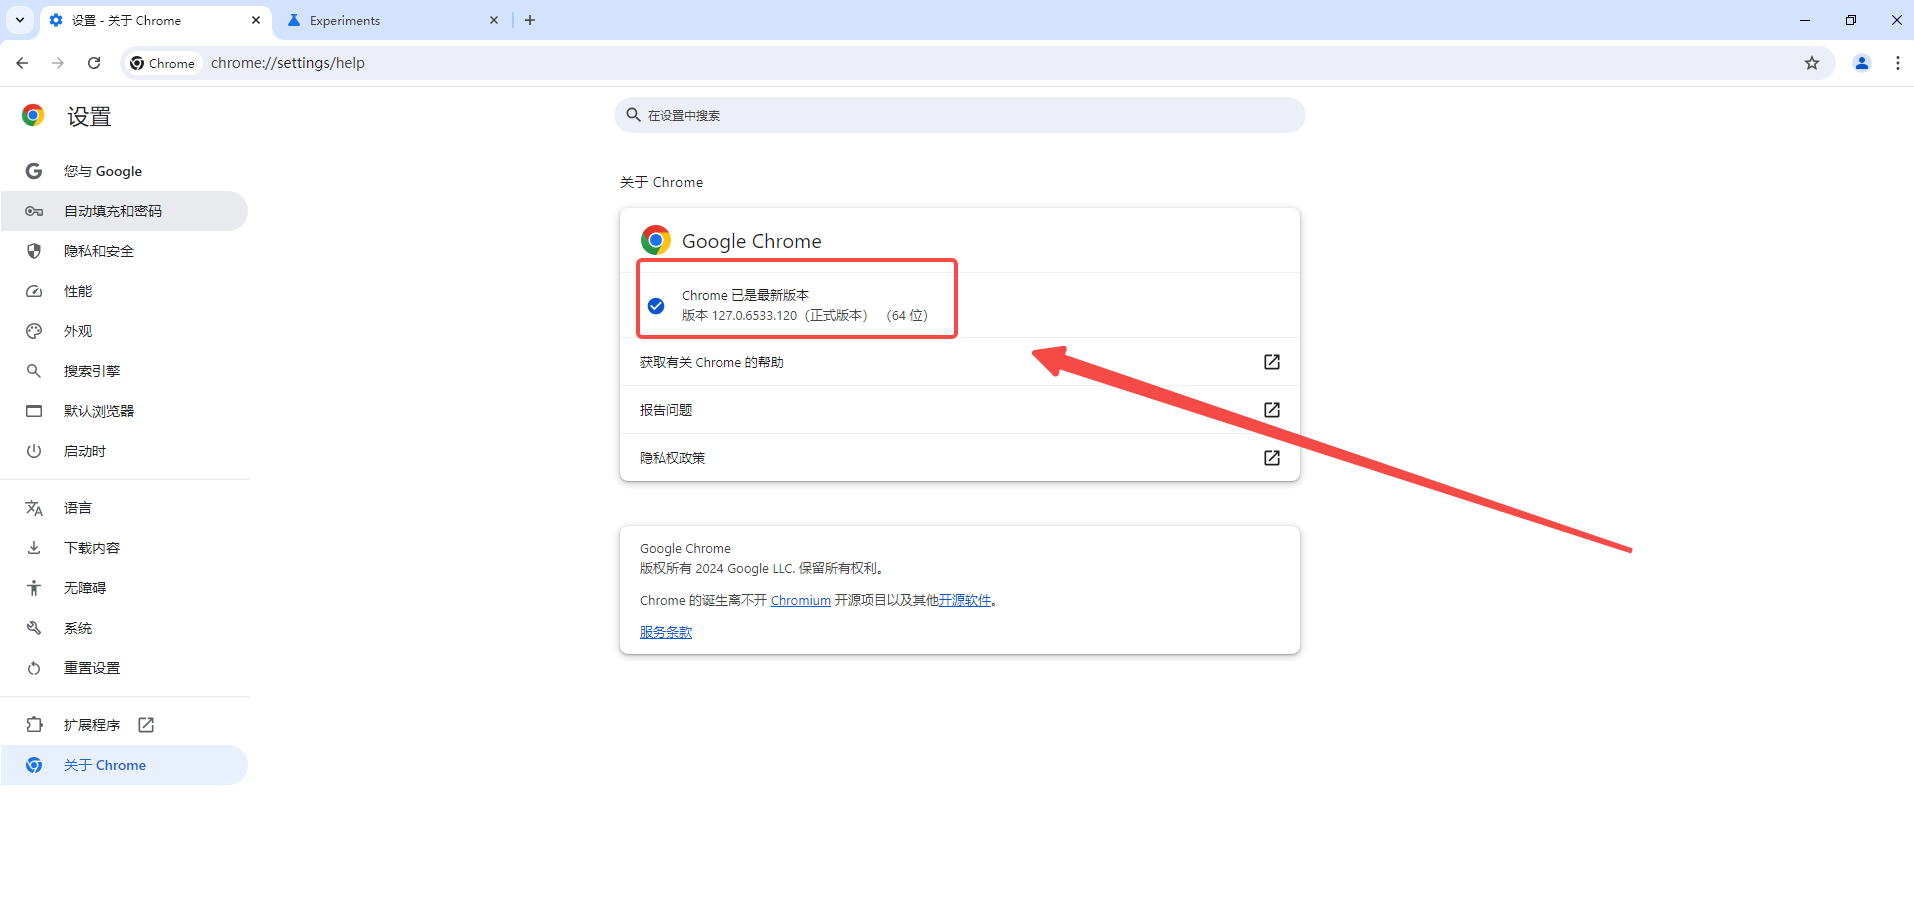Restore down the Chrome window
This screenshot has width=1914, height=921.
click(1851, 20)
